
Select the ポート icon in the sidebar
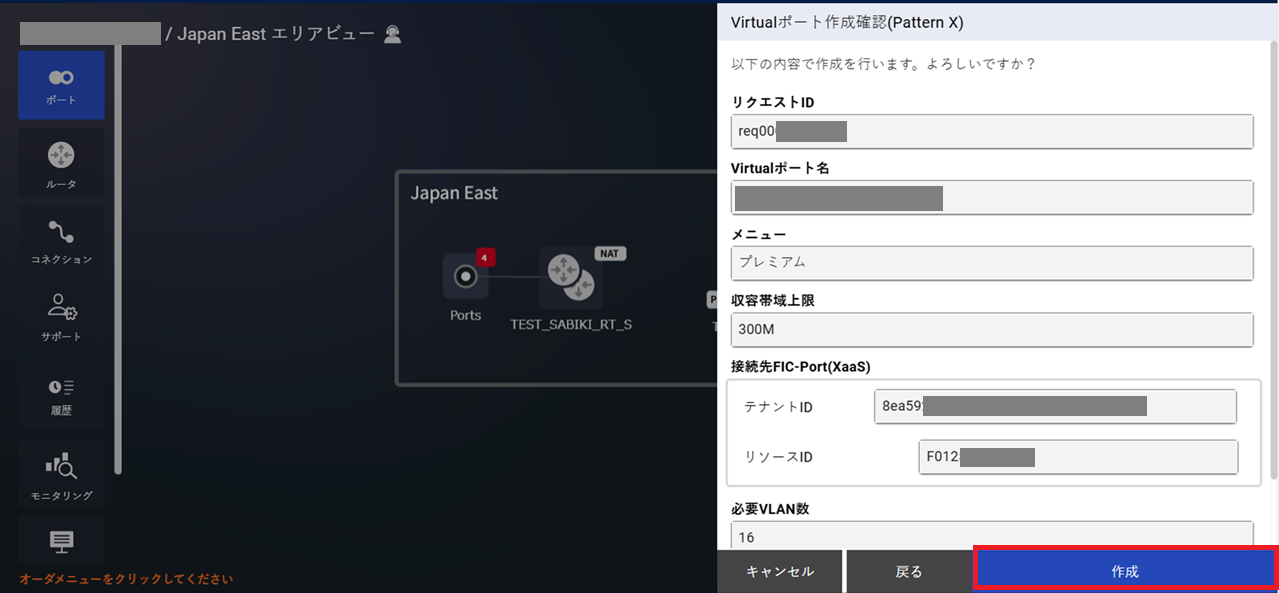(61, 85)
